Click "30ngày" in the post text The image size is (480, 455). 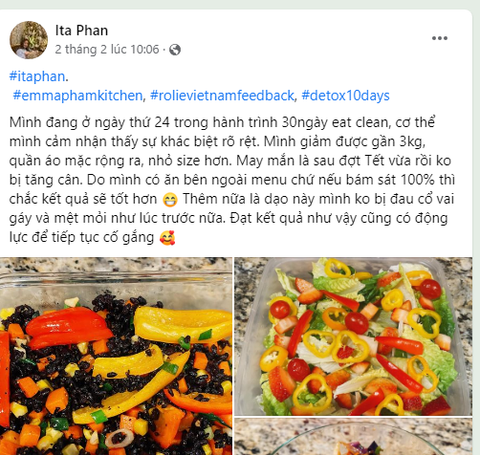(305, 123)
